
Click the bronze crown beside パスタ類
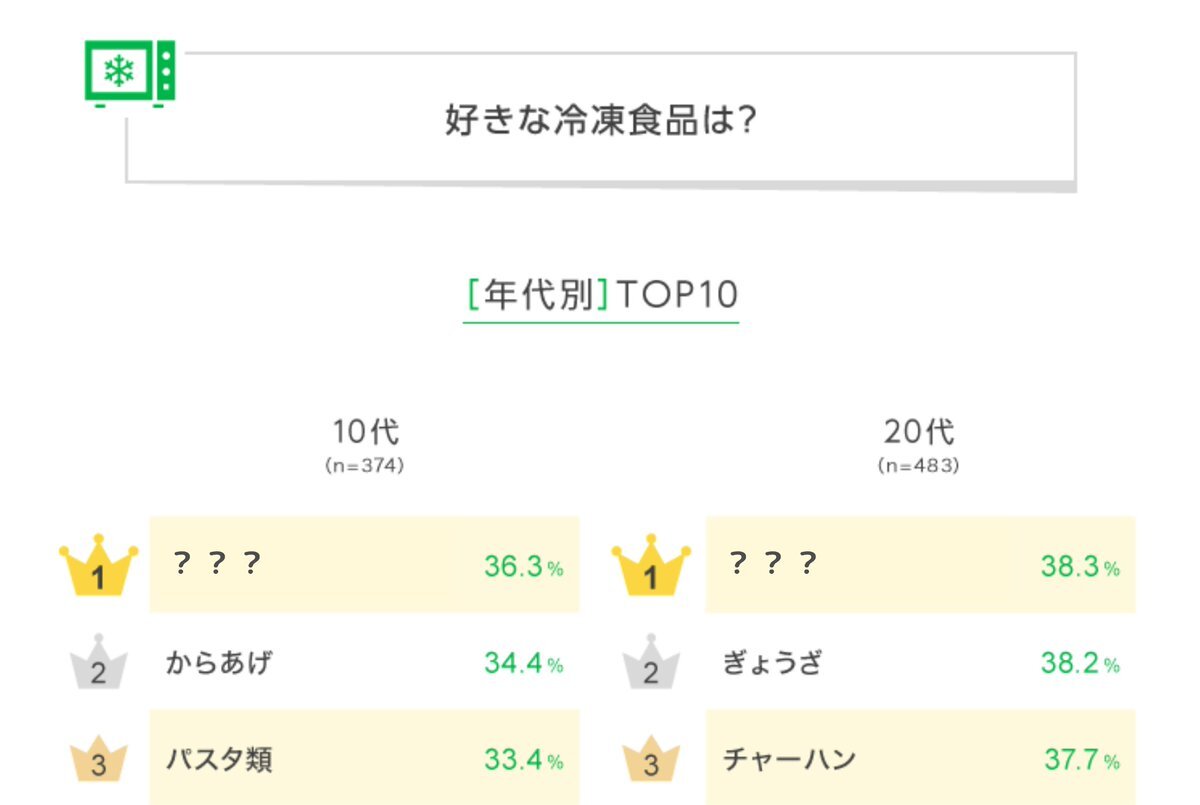tap(98, 759)
